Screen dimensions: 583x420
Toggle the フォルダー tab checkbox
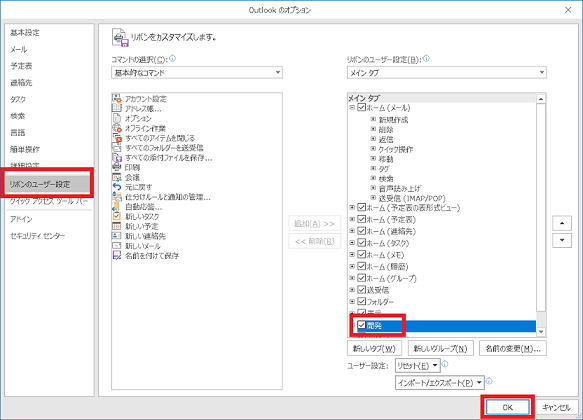tap(361, 301)
